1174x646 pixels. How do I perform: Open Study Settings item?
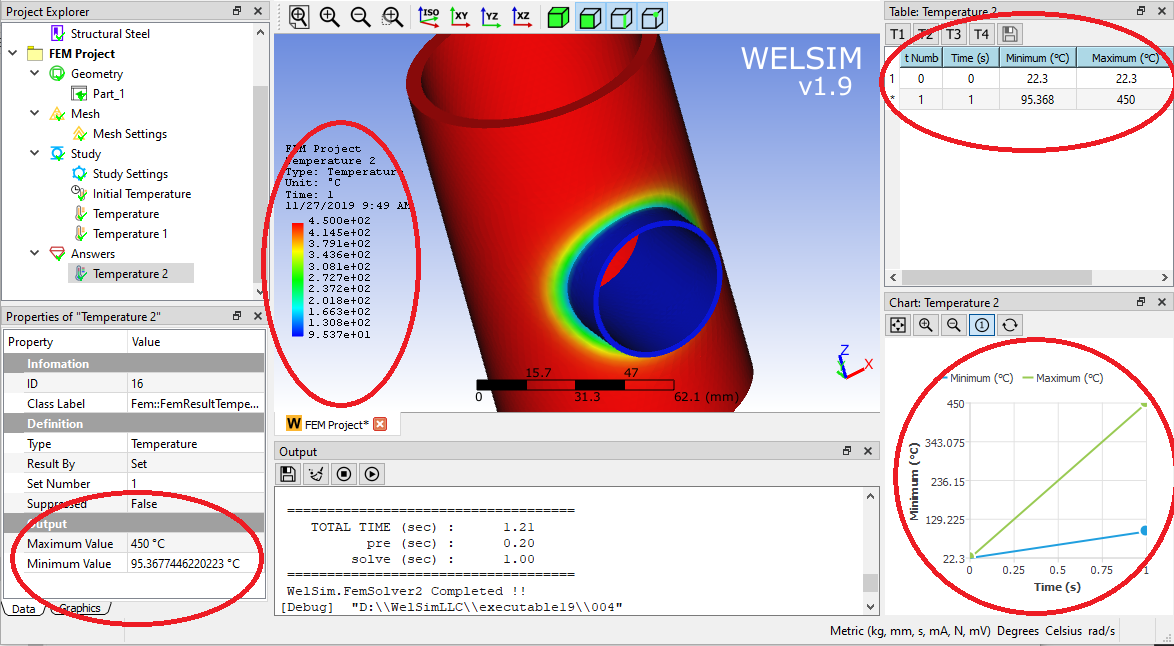pyautogui.click(x=130, y=173)
